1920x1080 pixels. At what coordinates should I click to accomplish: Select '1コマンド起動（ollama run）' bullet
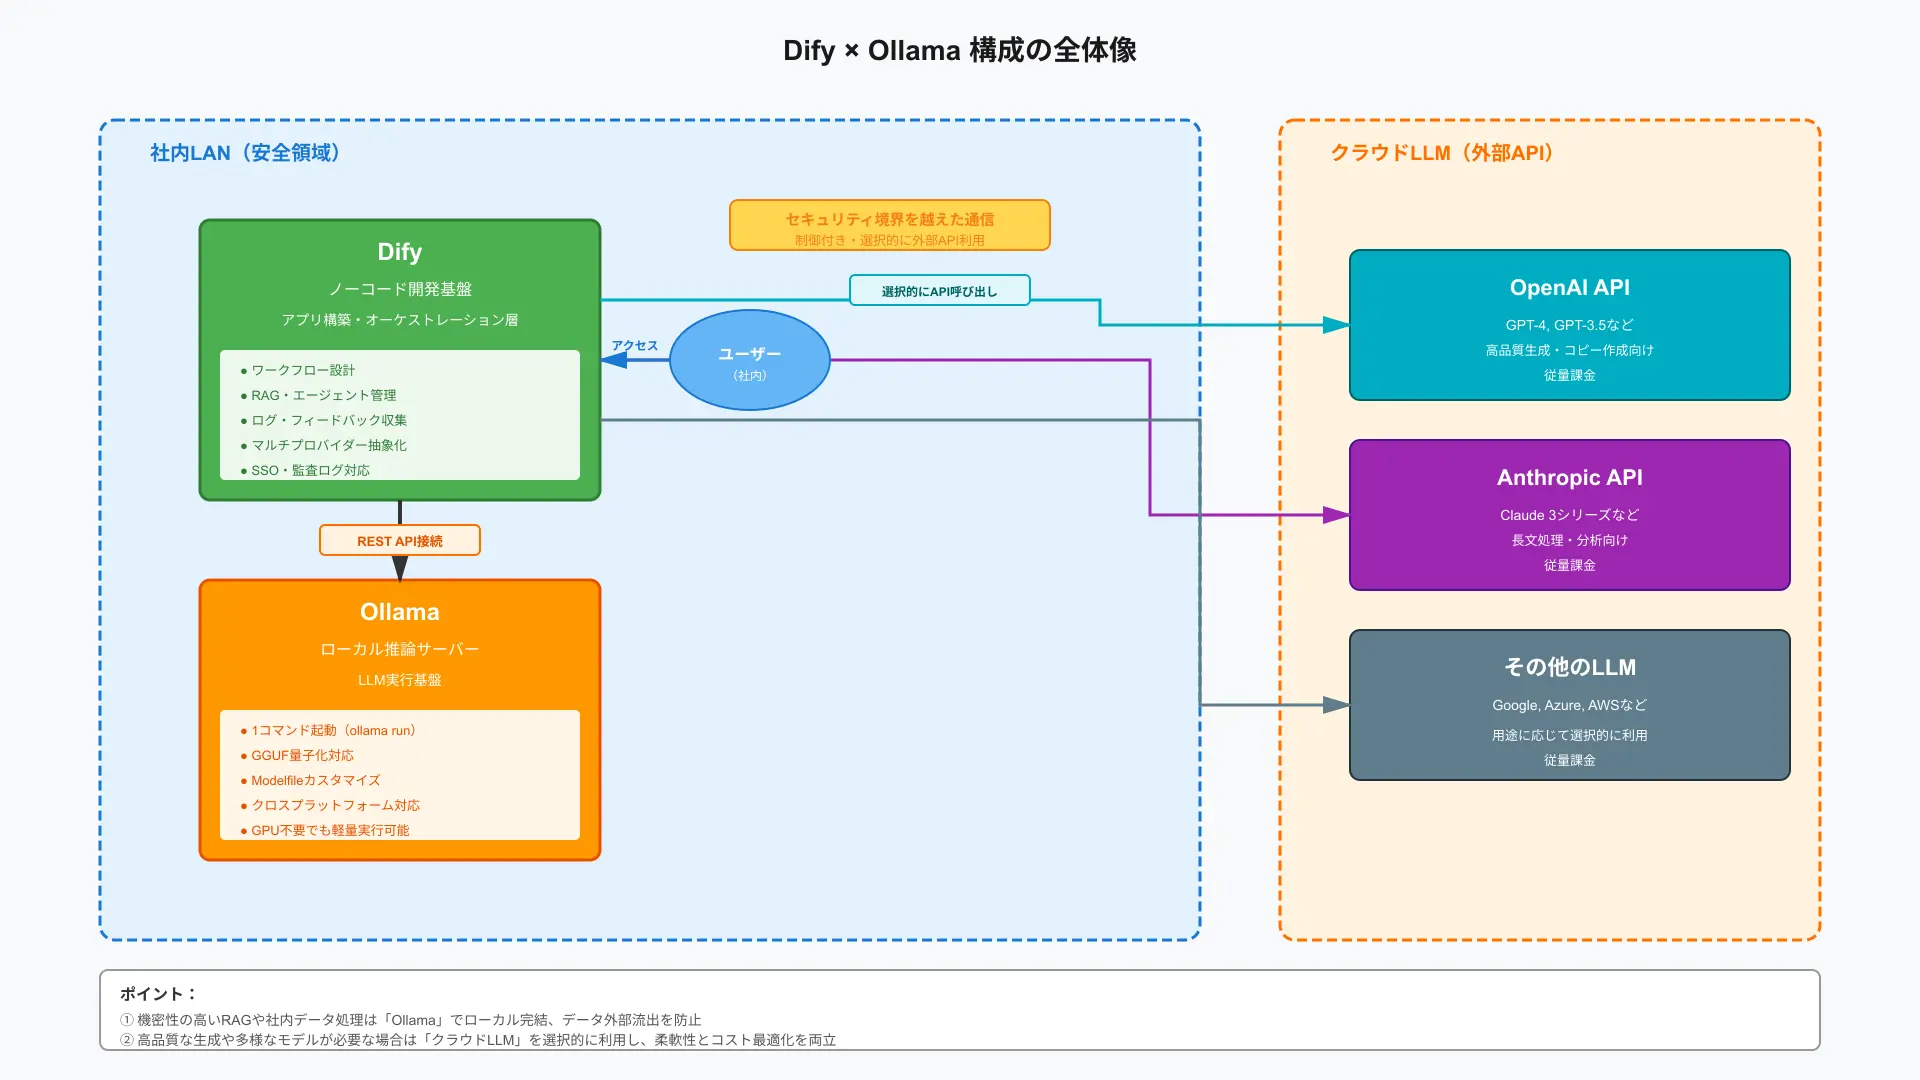point(331,730)
